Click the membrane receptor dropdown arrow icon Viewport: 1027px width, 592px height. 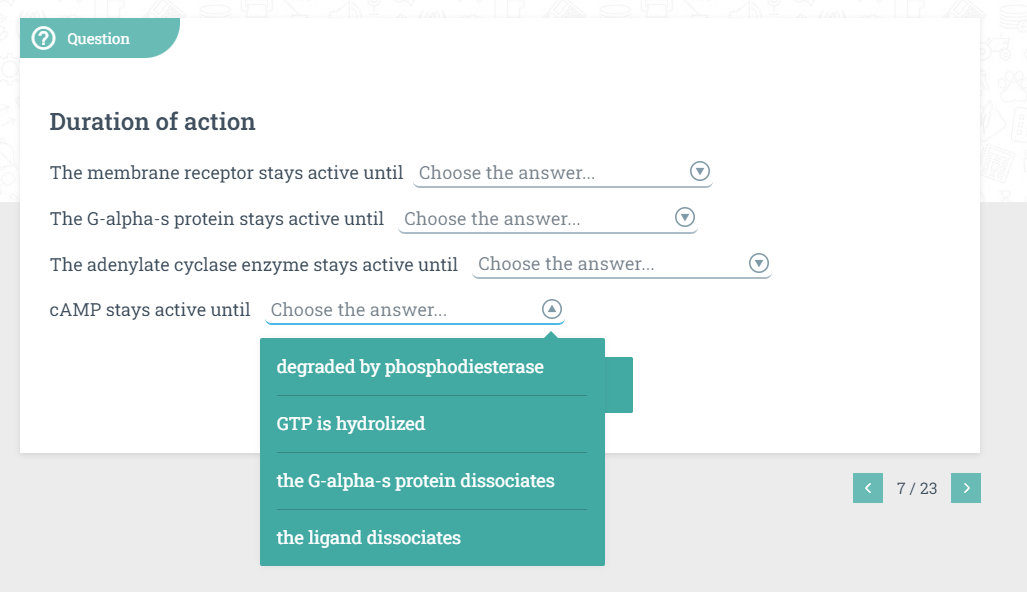point(700,171)
